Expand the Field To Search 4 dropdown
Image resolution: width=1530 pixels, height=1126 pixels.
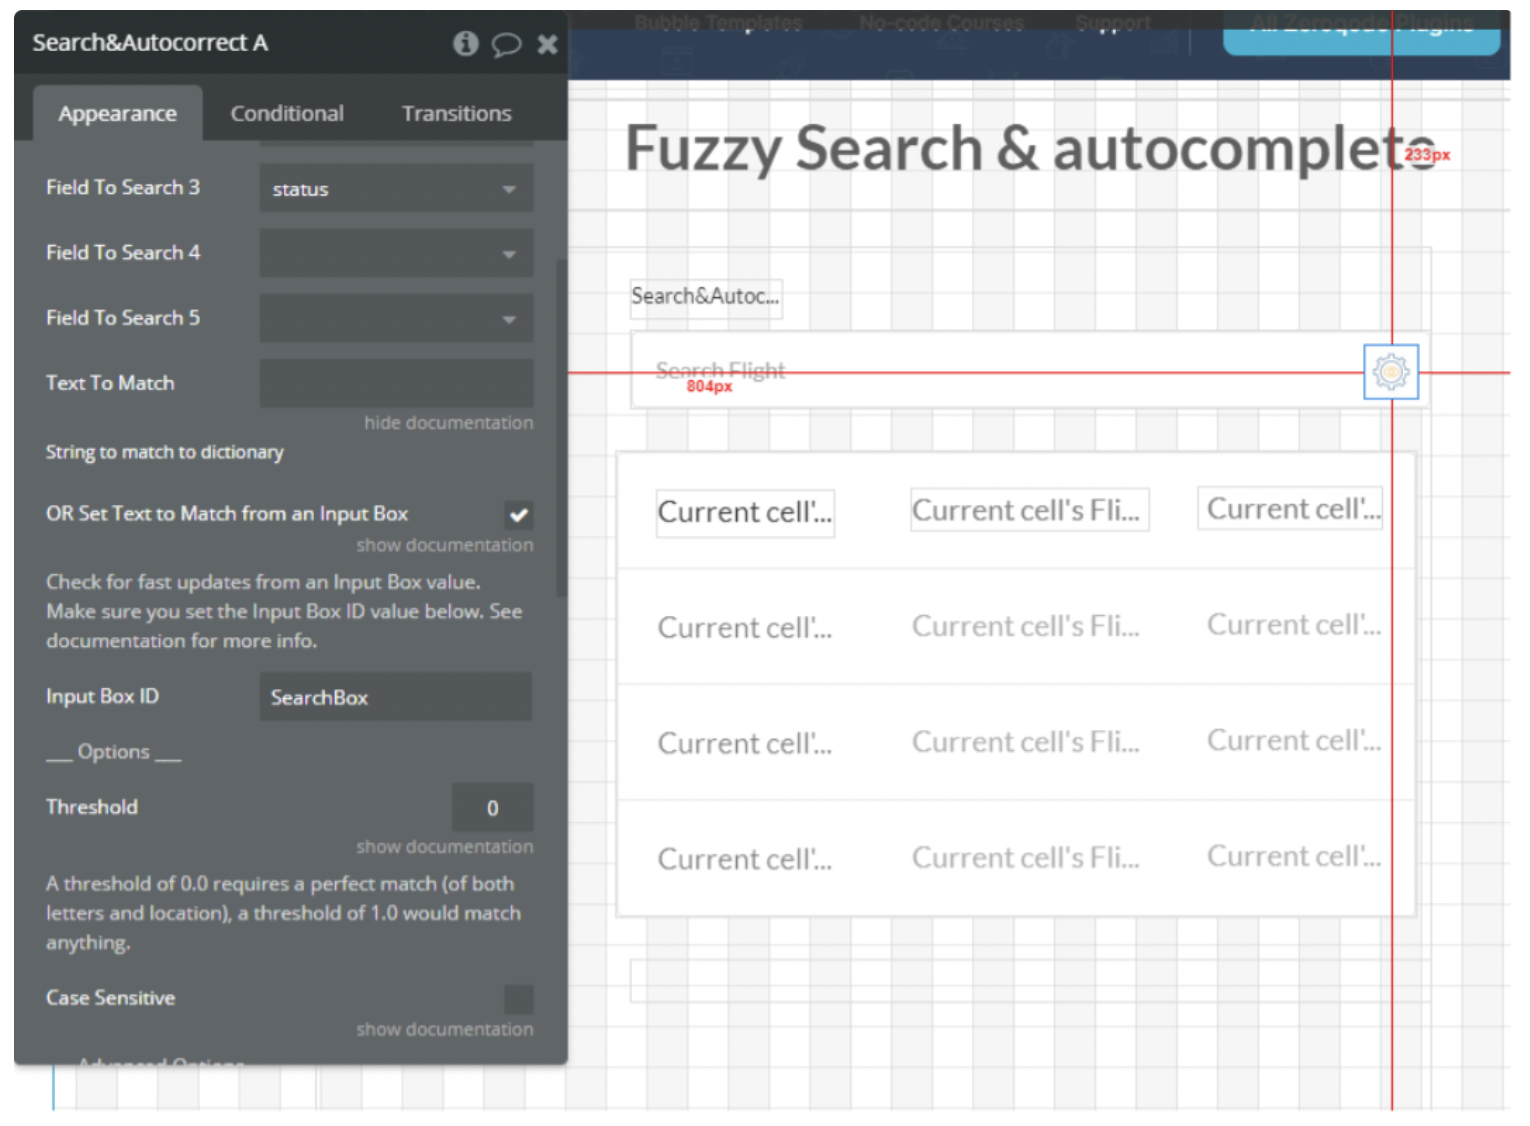coord(396,254)
